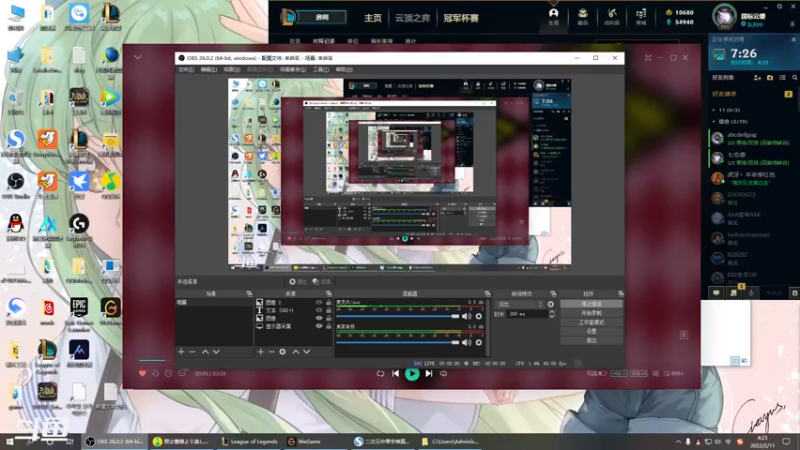
Task: Toggle visibility of source 图像 2
Action: point(319,303)
